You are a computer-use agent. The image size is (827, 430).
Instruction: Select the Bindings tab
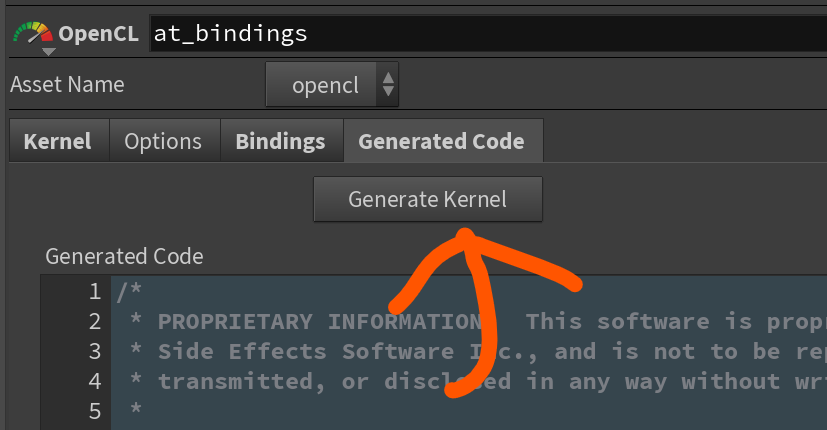[280, 141]
